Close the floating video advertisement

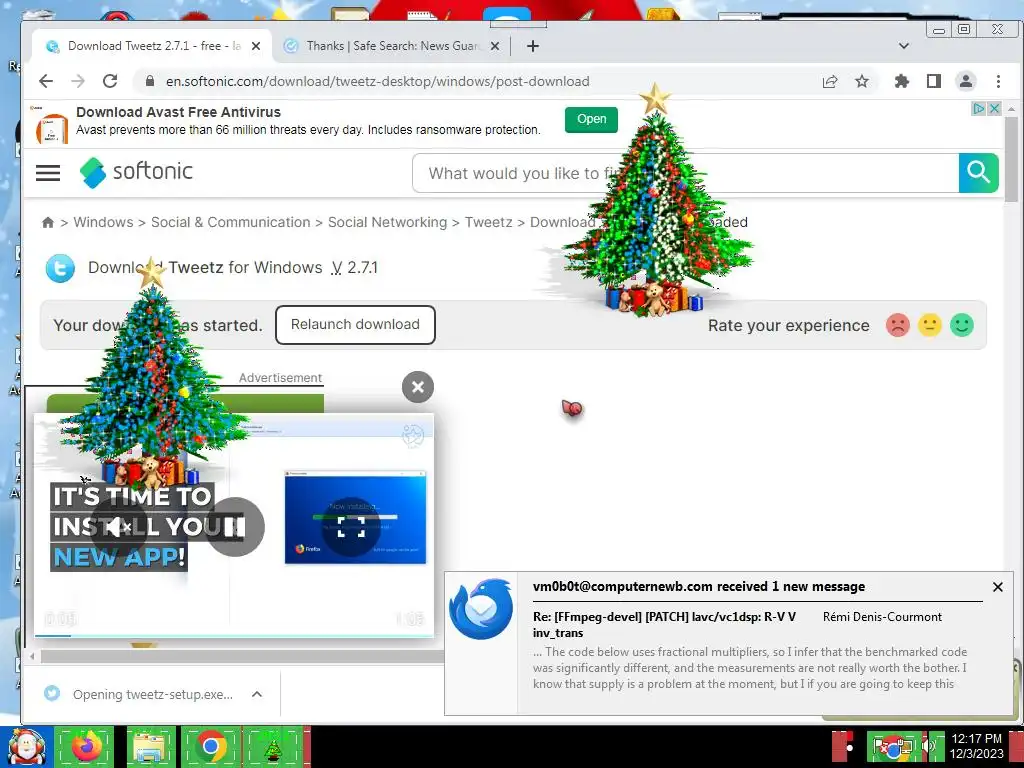[x=418, y=387]
